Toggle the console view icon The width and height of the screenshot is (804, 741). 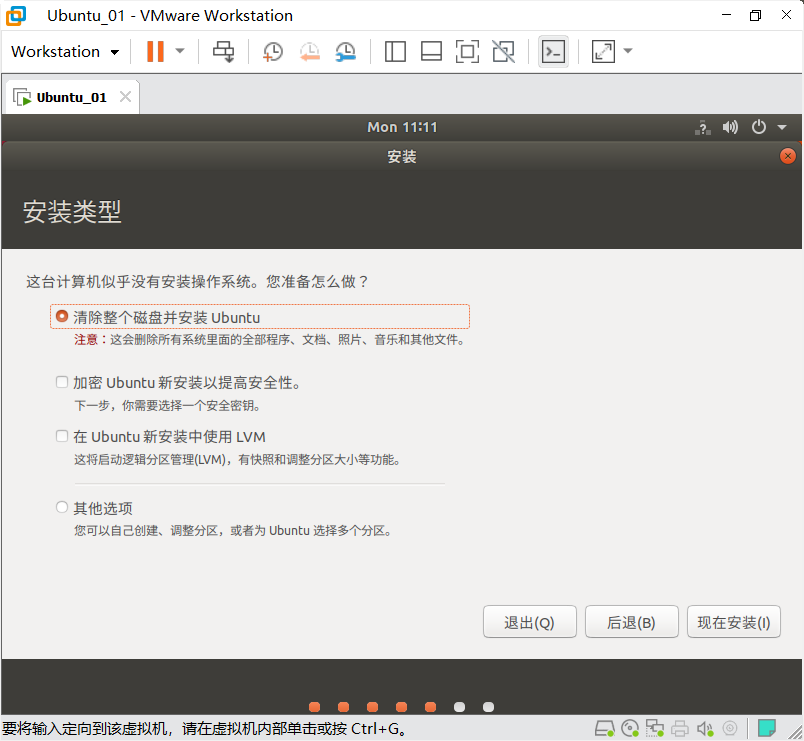click(553, 51)
